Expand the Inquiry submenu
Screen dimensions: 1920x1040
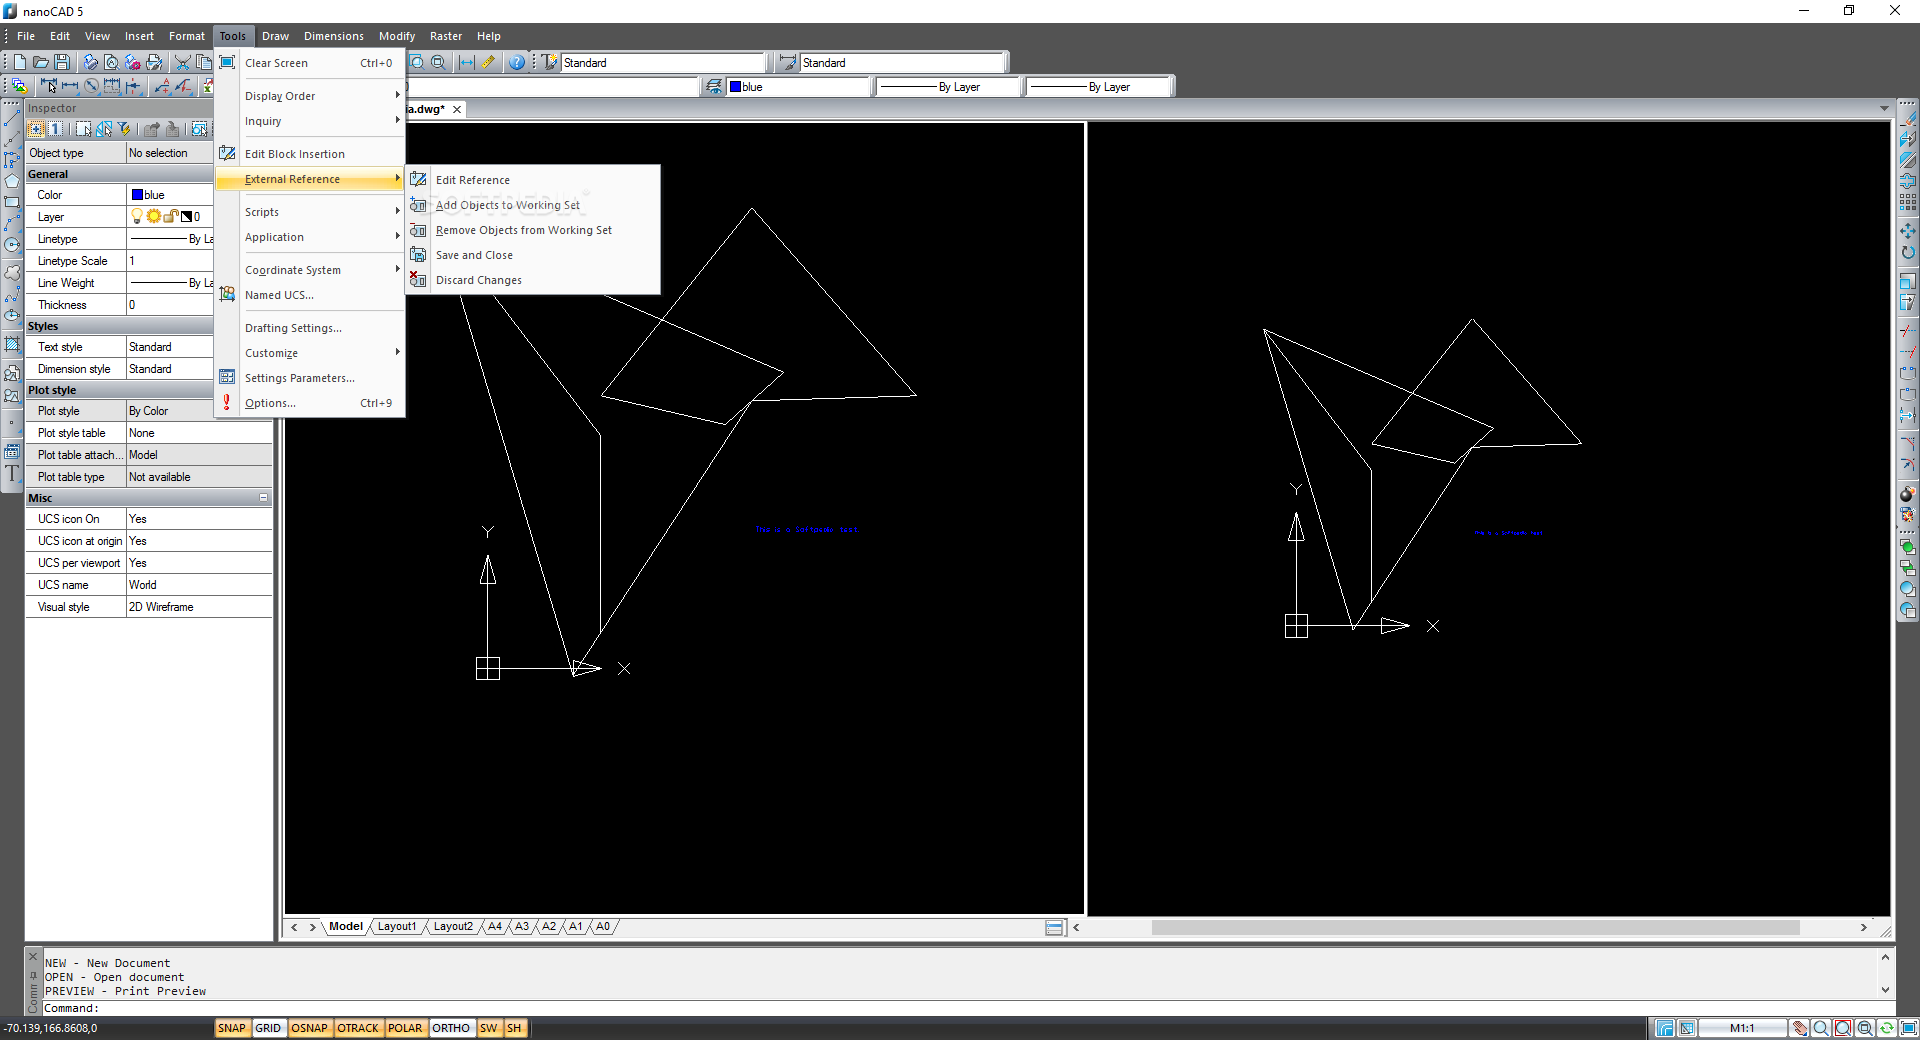pyautogui.click(x=310, y=121)
